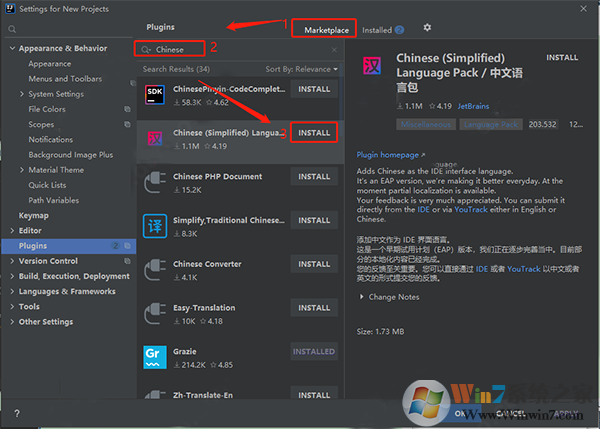Click the Easy-Translation plug icon
The width and height of the screenshot is (600, 429).
pos(155,314)
